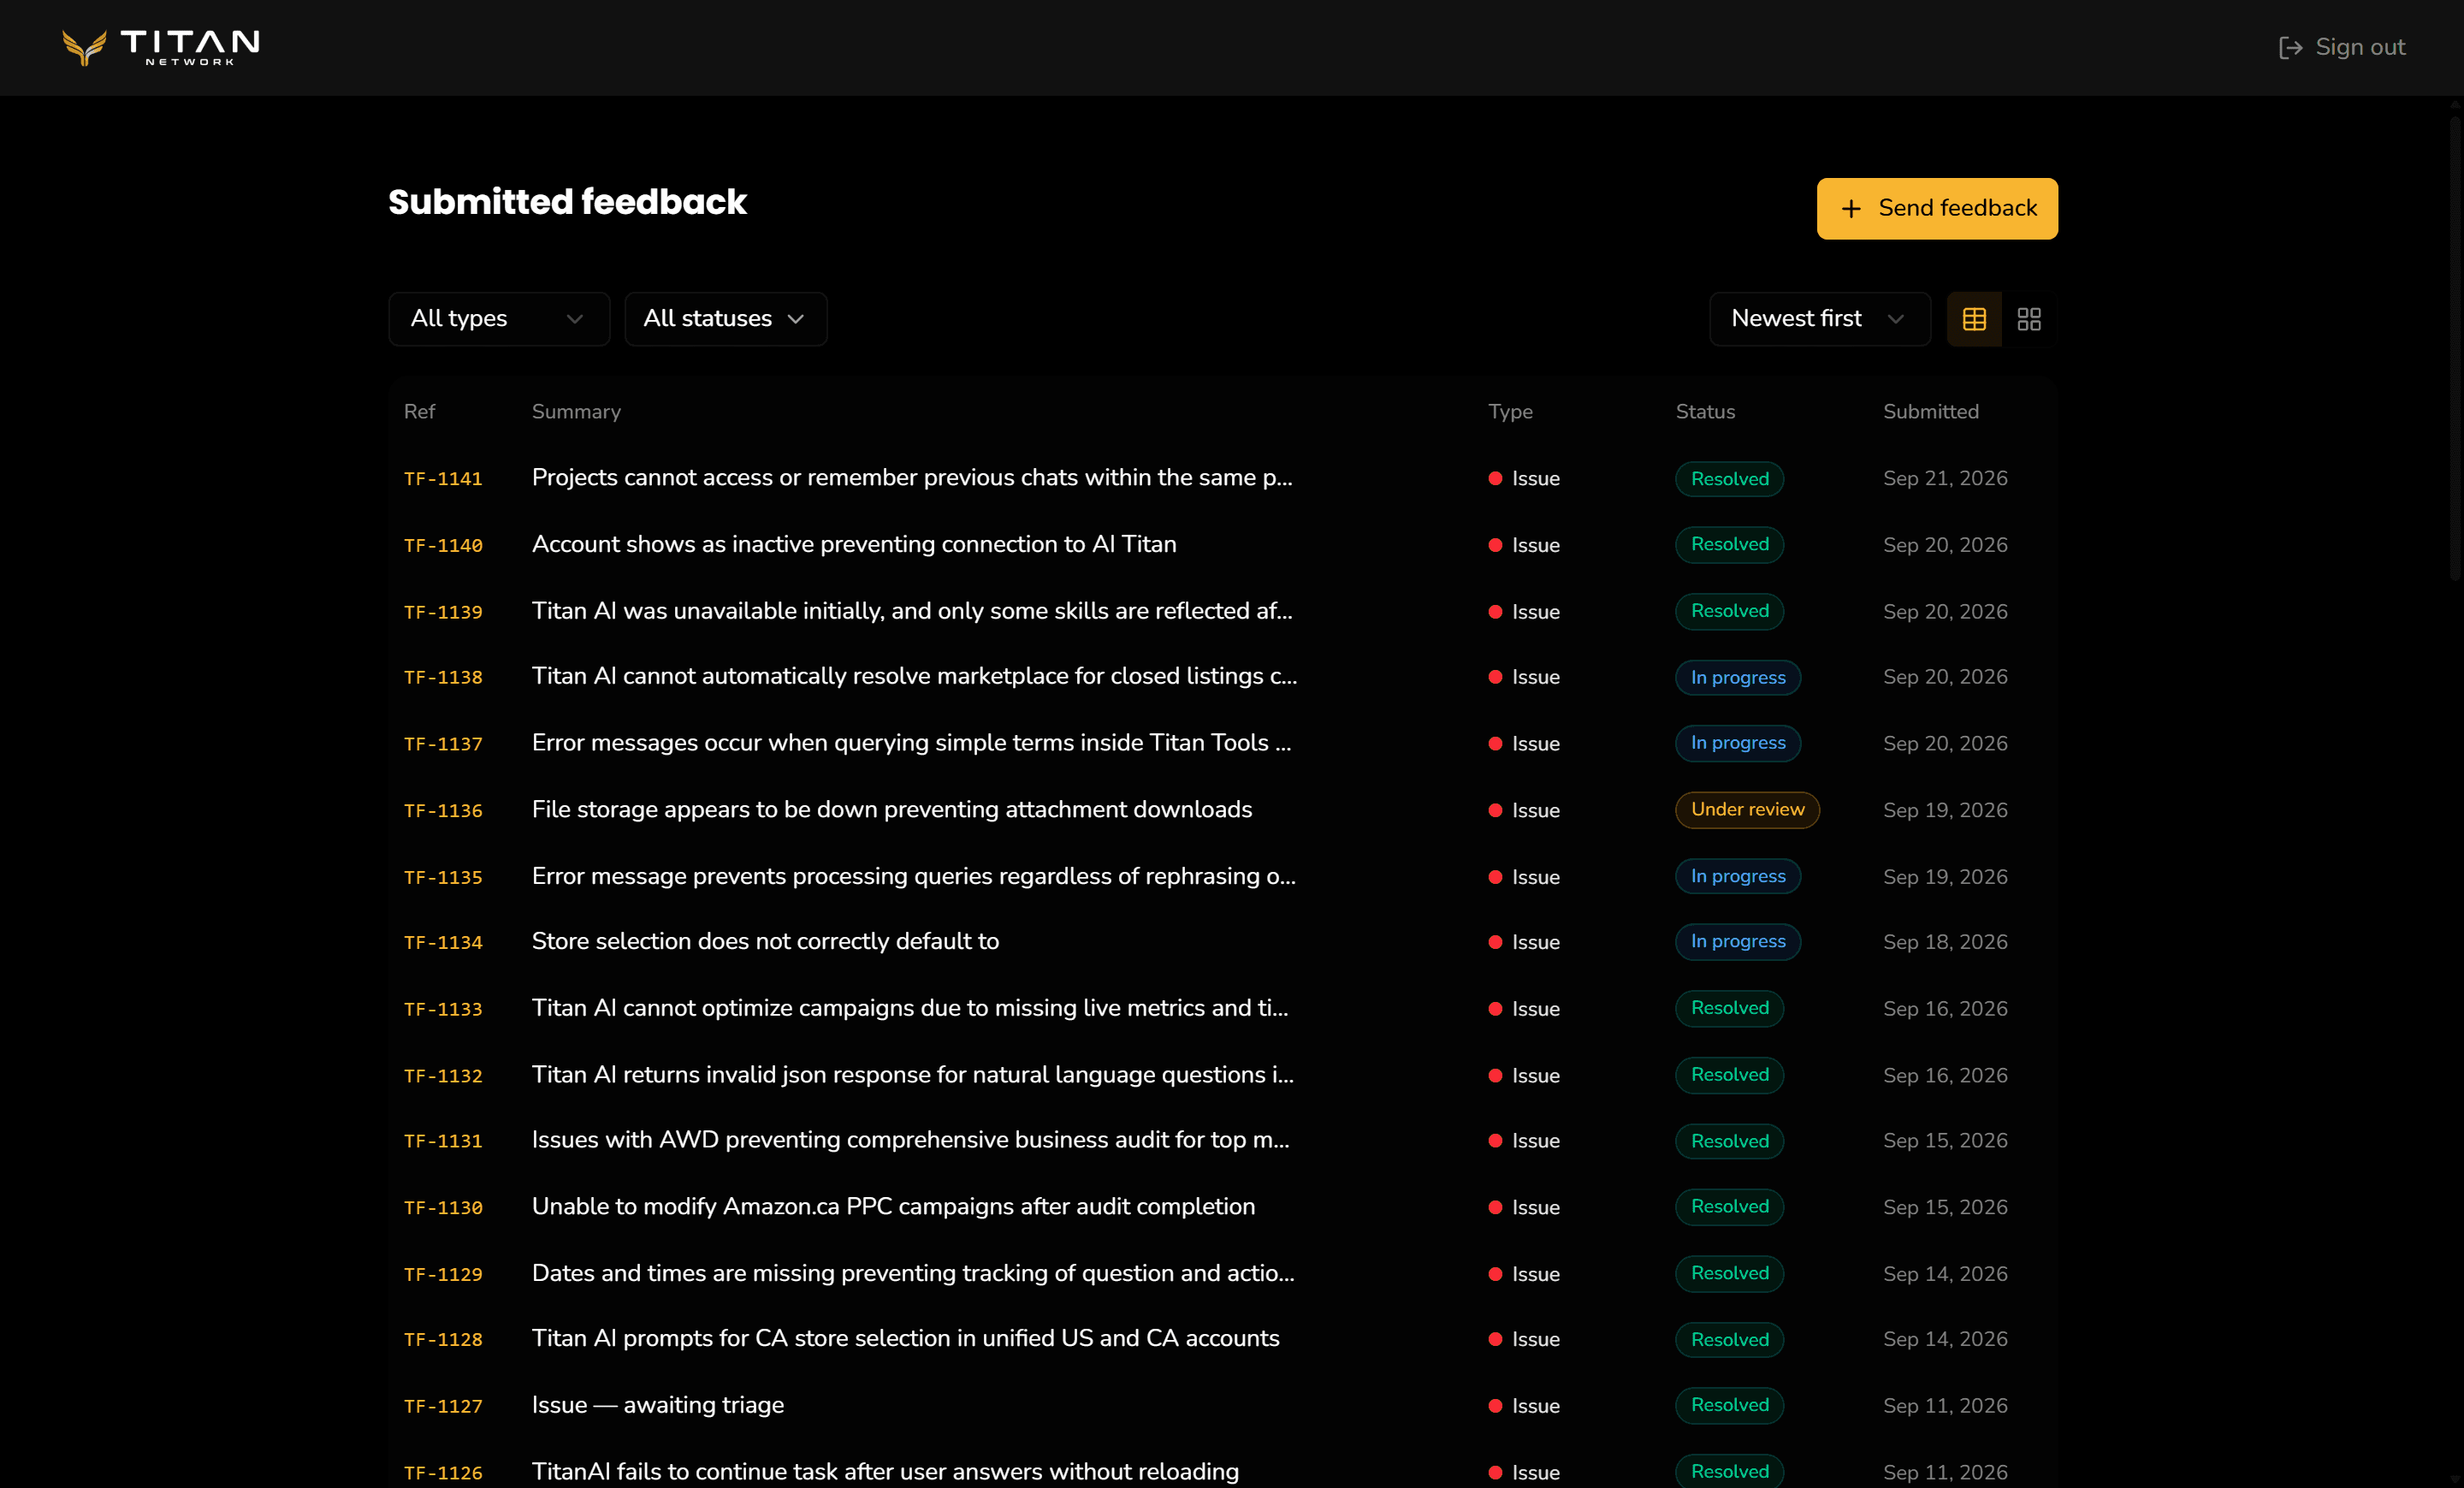Image resolution: width=2464 pixels, height=1488 pixels.
Task: Click the Sep 18, 2026 submitted date
Action: click(x=1945, y=942)
